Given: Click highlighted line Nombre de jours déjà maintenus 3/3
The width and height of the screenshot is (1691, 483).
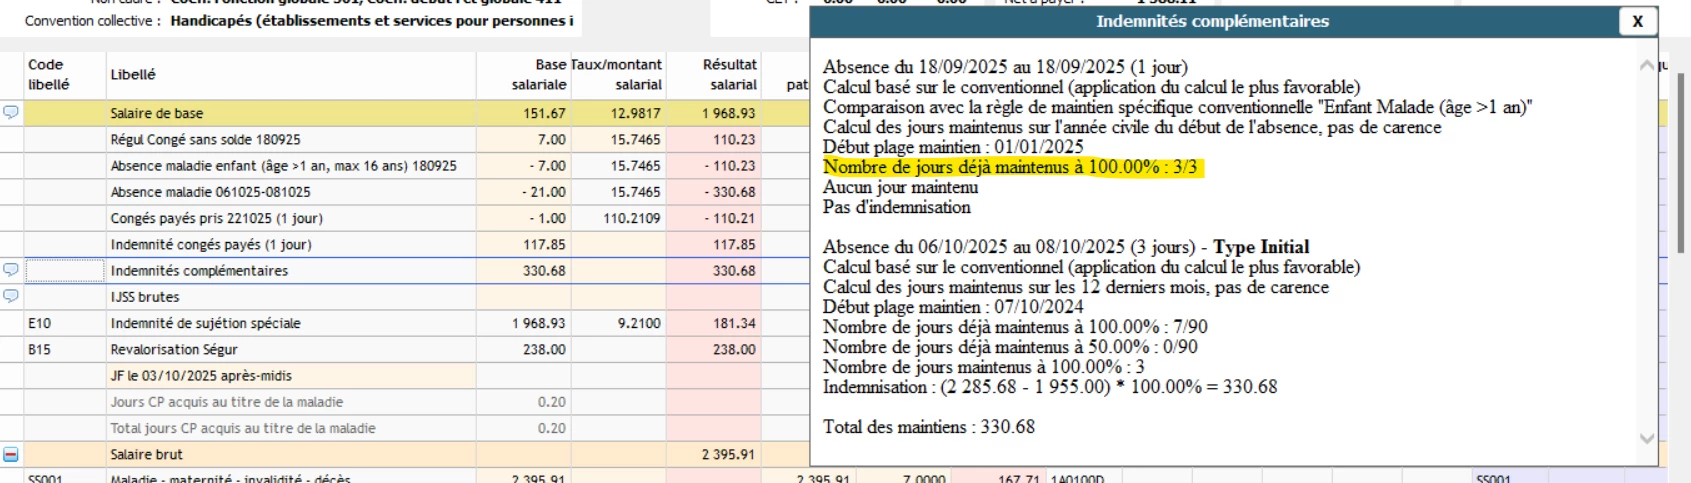Looking at the screenshot, I should tap(1010, 167).
